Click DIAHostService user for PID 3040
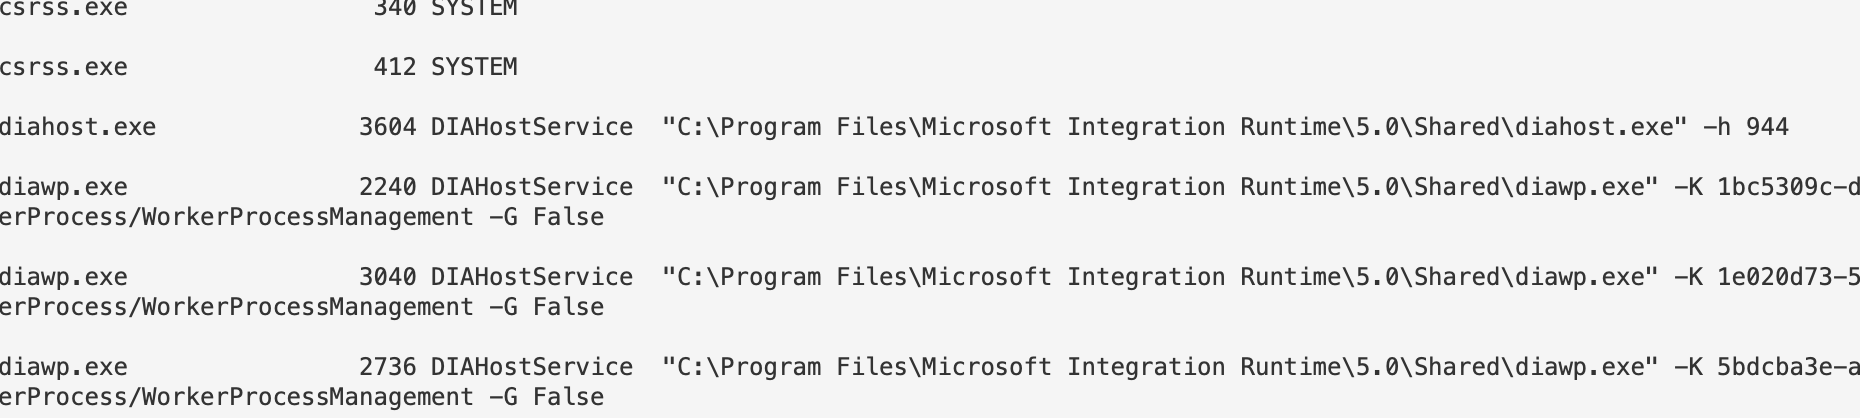 coord(531,278)
